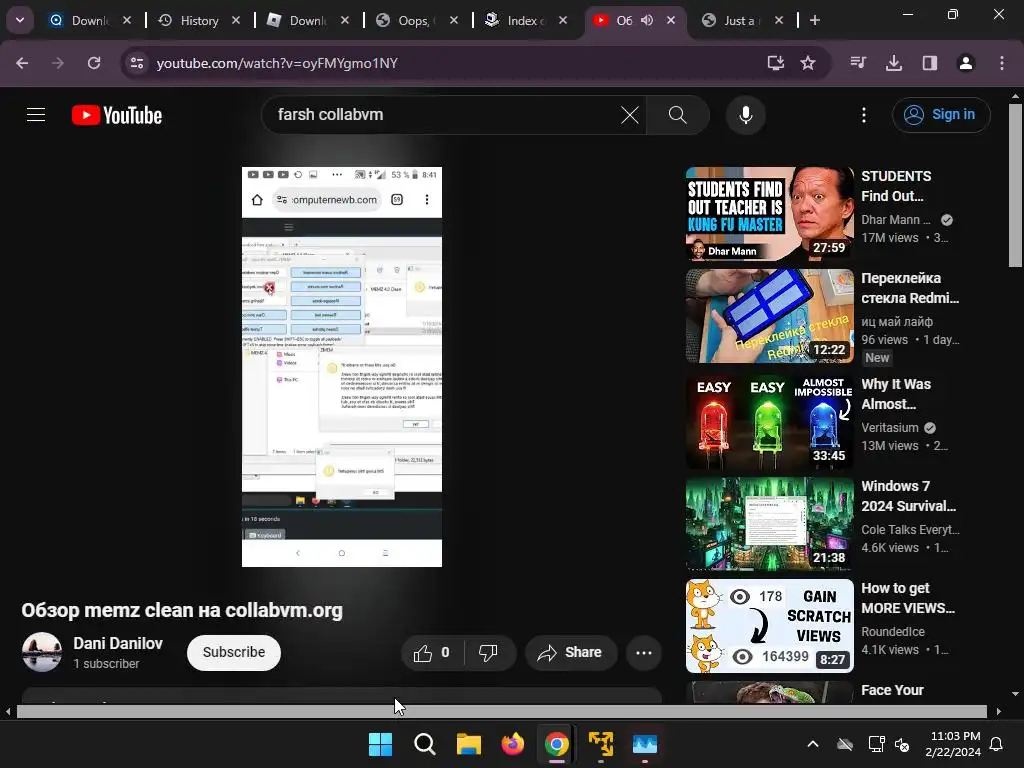
Task: Toggle the Chrome side panel
Action: point(930,63)
